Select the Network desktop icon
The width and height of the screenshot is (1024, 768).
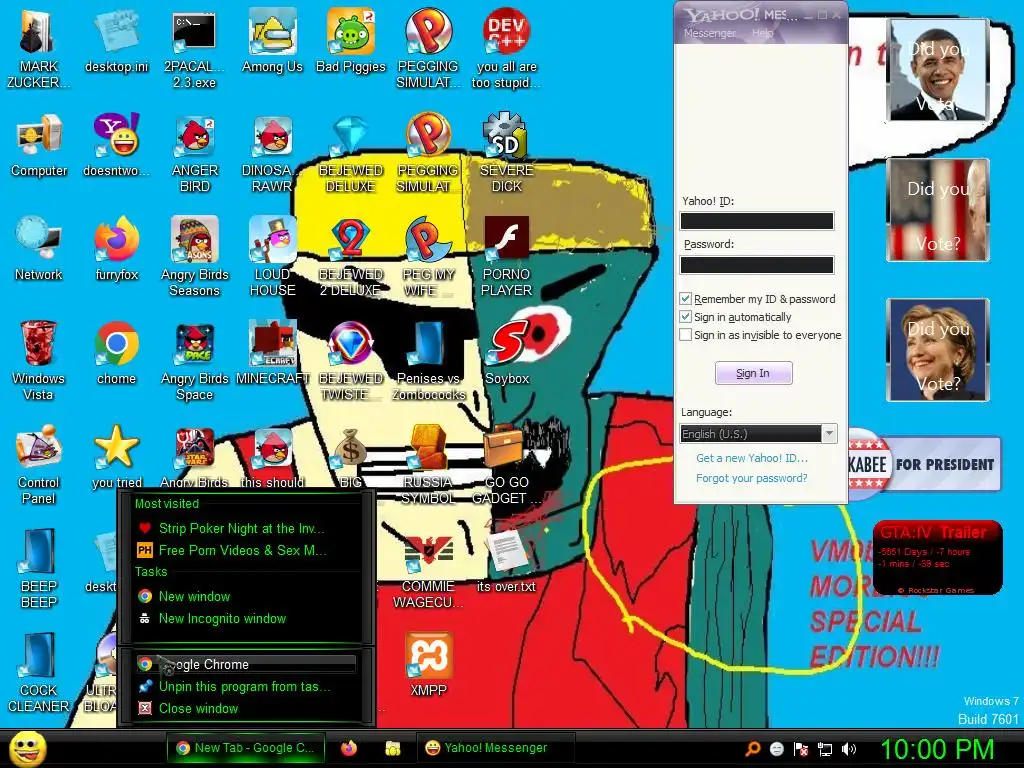coord(39,249)
